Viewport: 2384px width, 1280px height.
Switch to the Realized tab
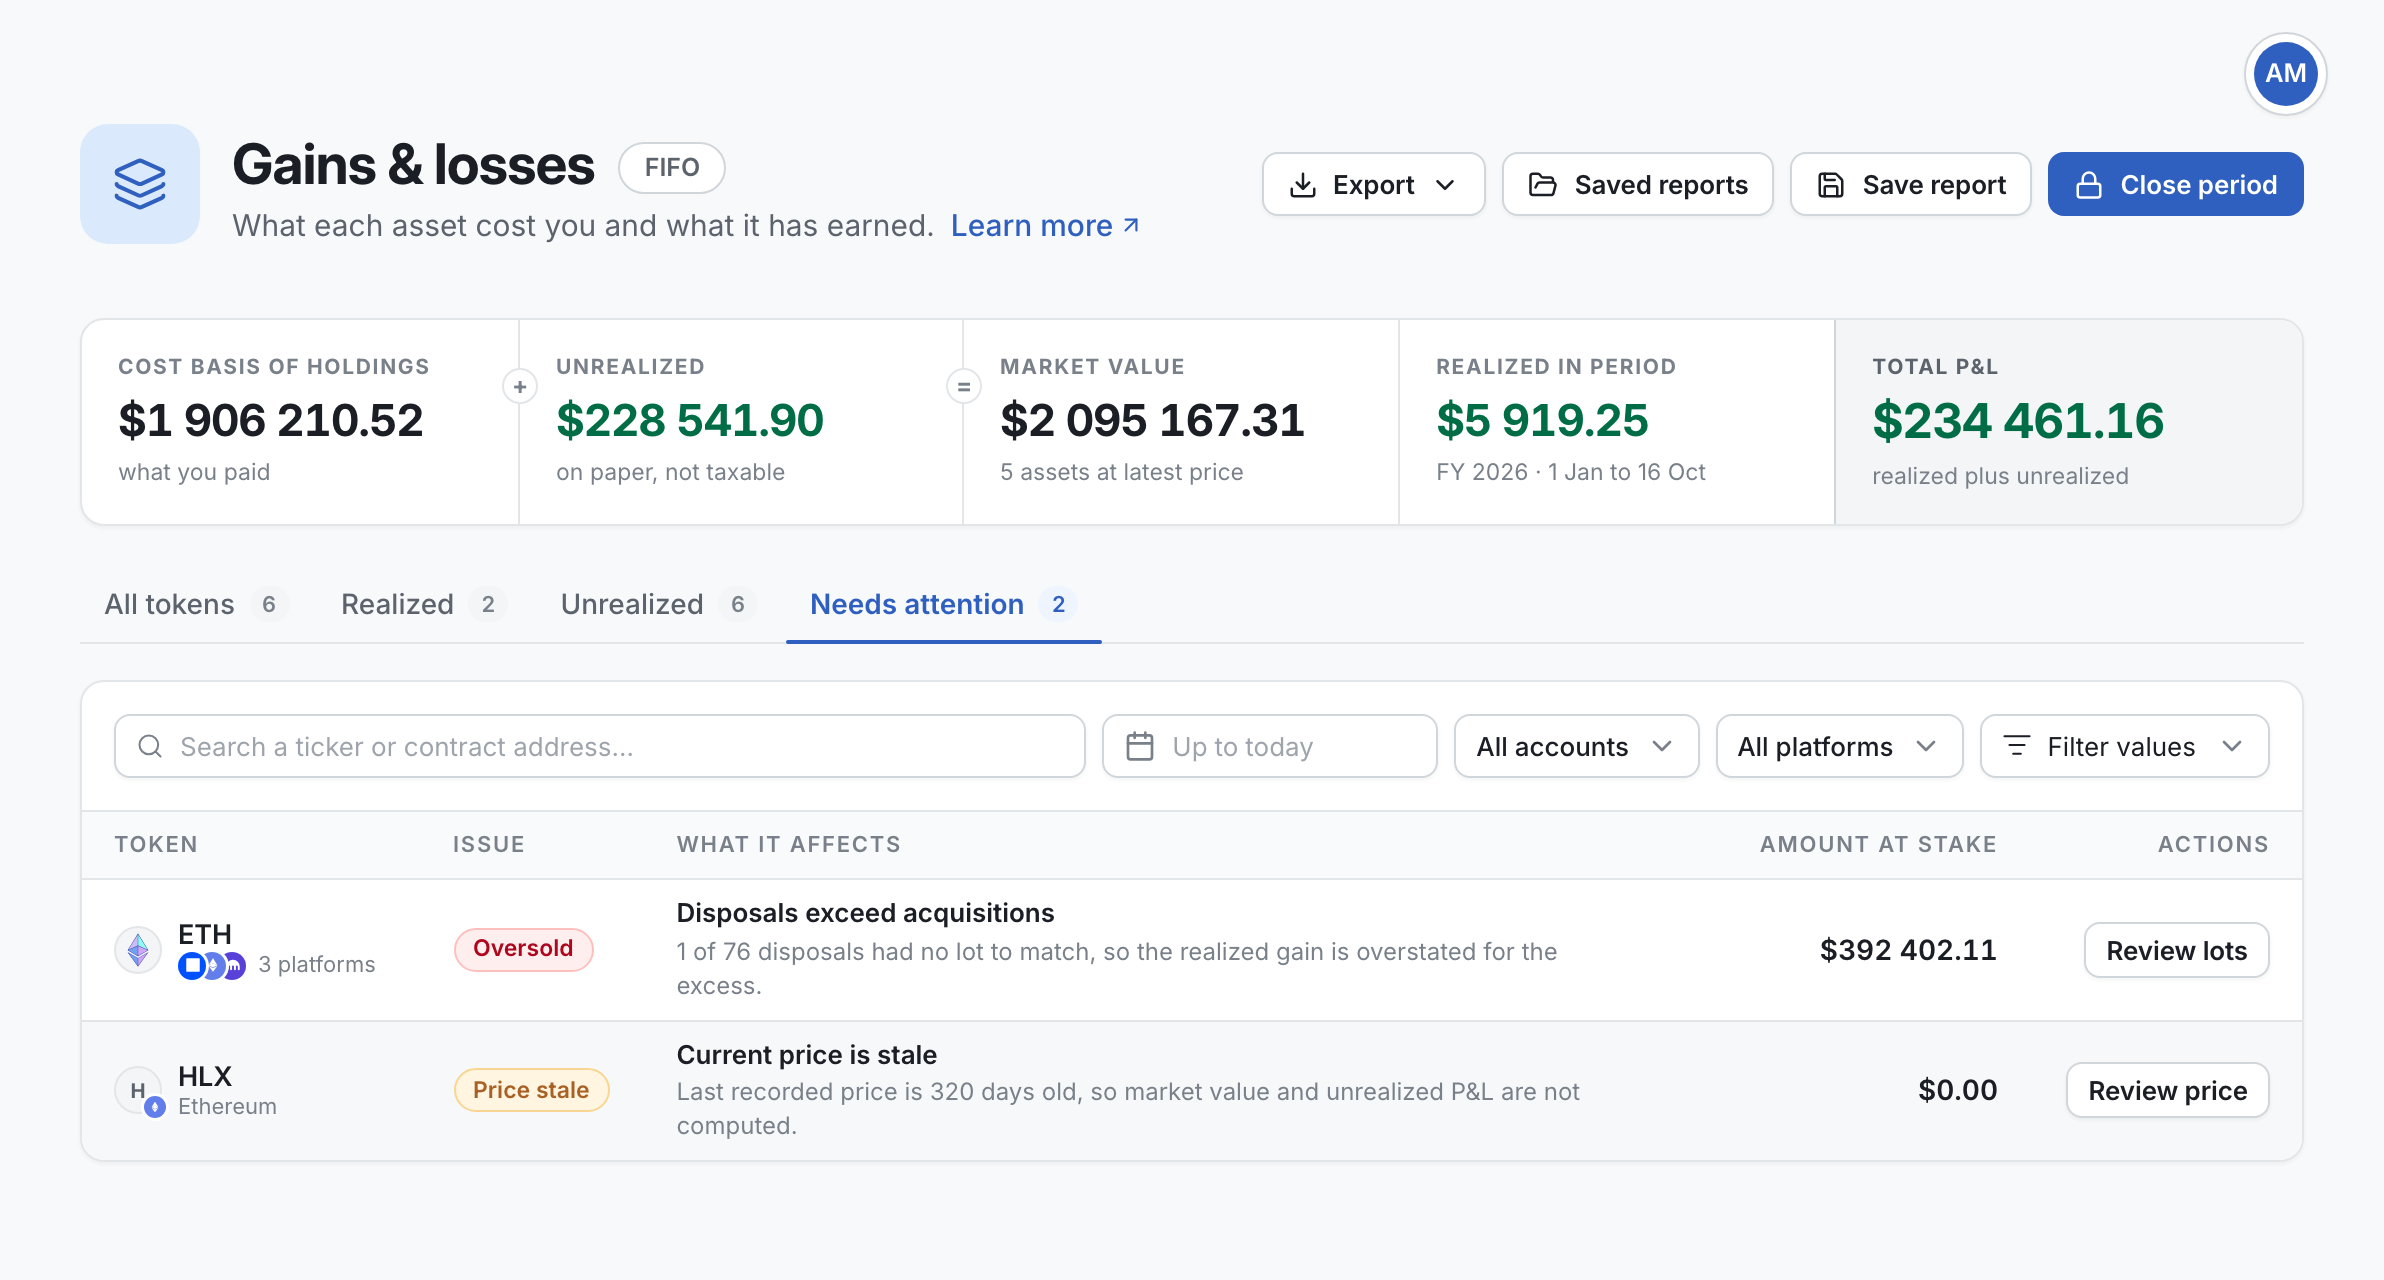423,604
